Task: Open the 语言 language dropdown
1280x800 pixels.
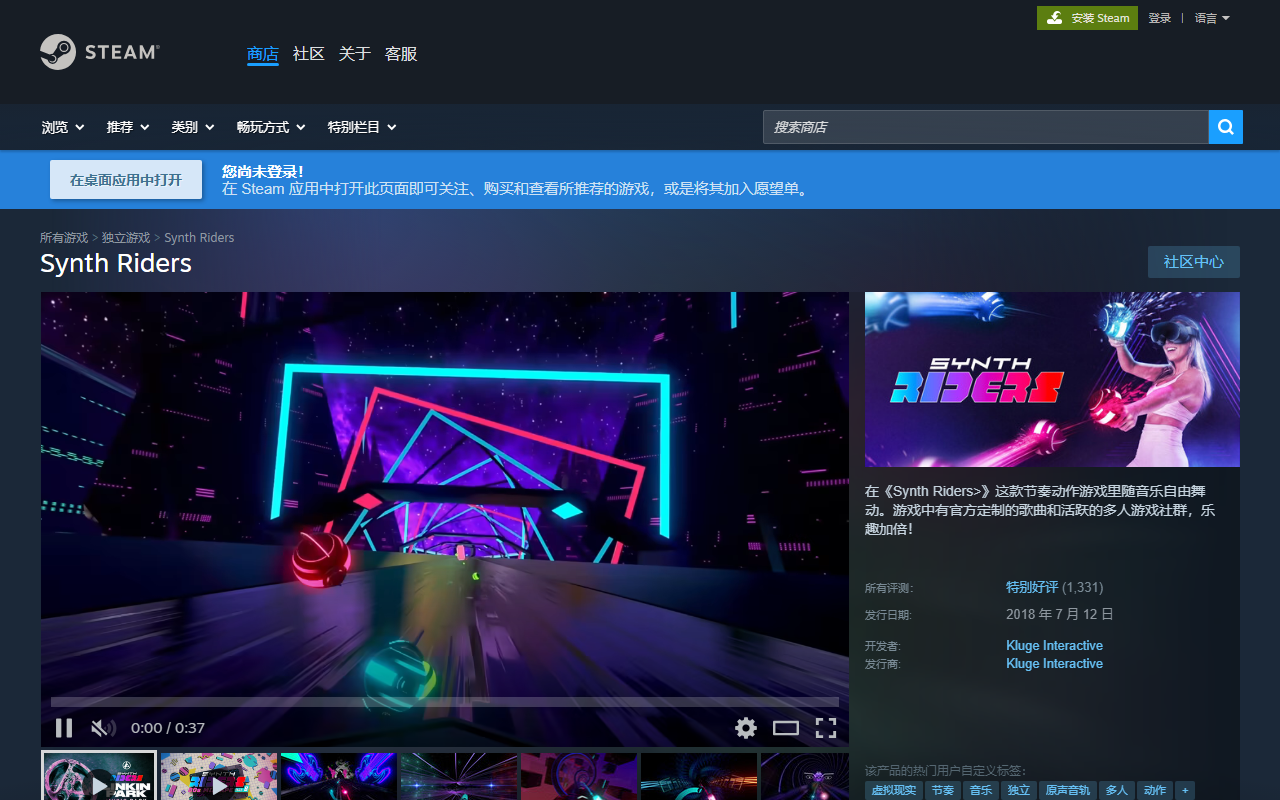Action: point(1212,18)
